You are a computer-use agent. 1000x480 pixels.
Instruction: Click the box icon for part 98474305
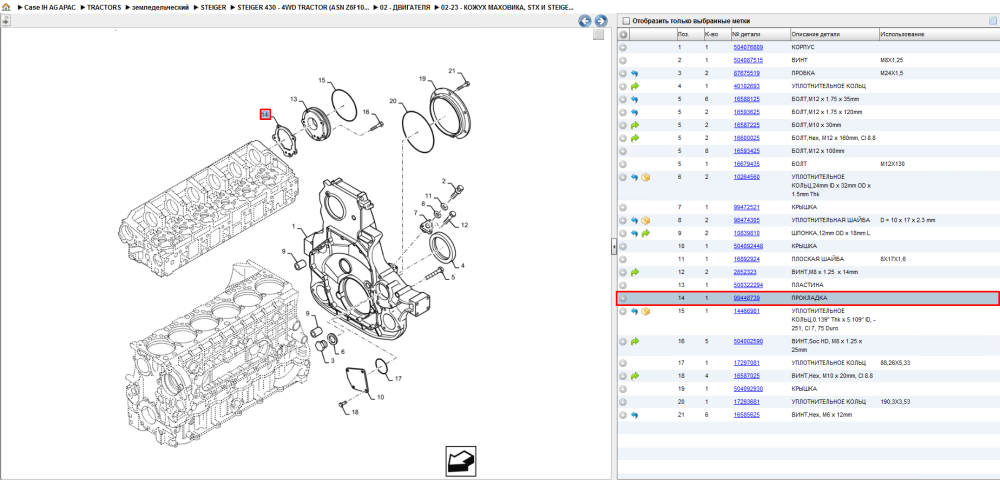645,220
